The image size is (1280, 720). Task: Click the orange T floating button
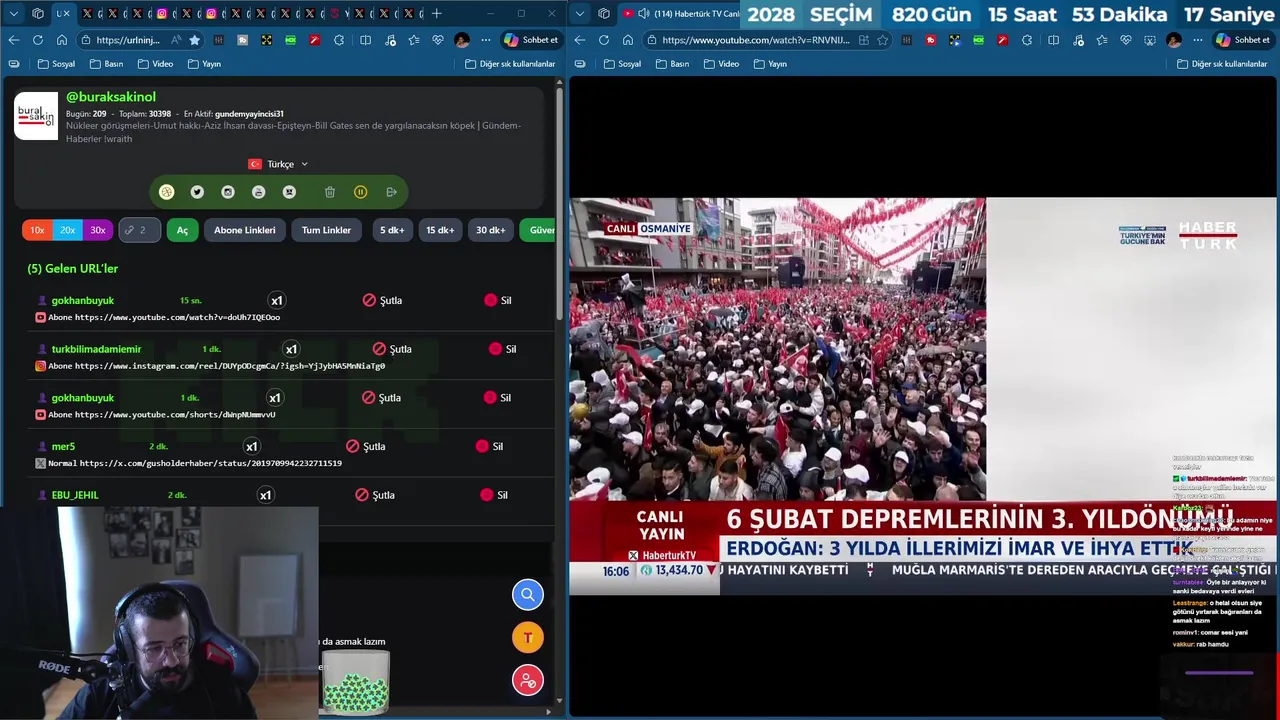[x=528, y=638]
